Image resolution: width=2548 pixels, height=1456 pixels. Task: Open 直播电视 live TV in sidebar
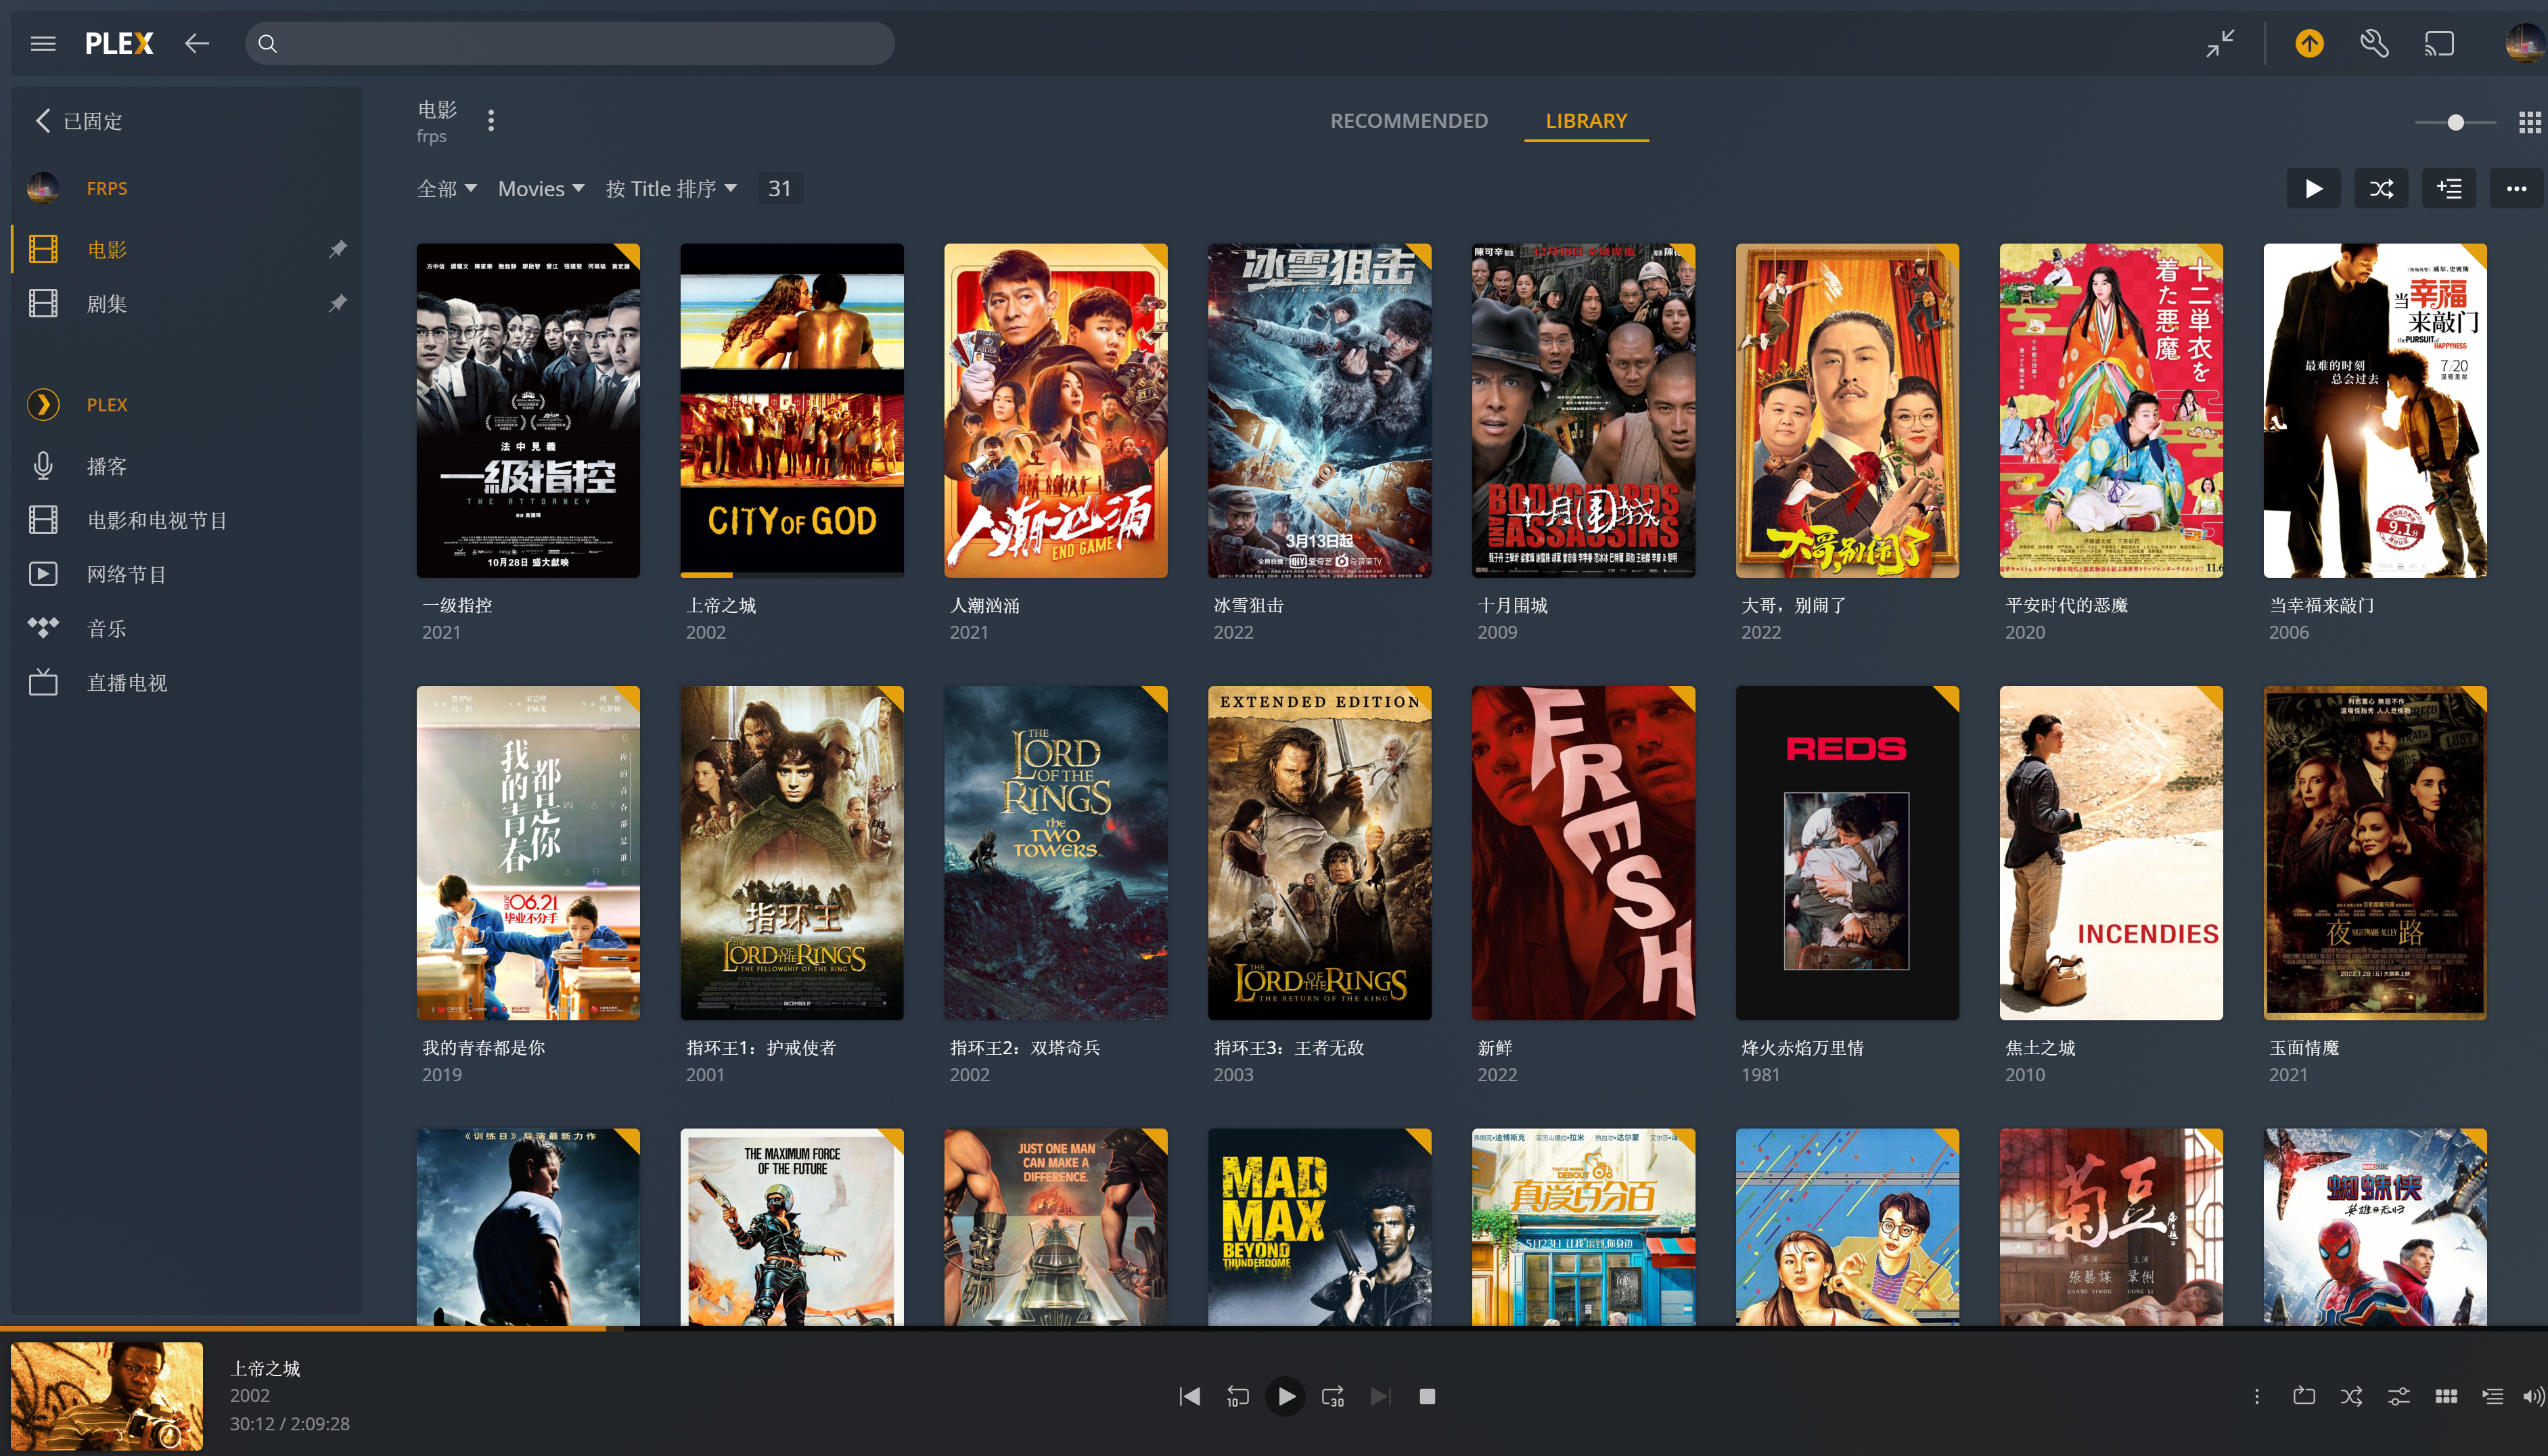(126, 682)
